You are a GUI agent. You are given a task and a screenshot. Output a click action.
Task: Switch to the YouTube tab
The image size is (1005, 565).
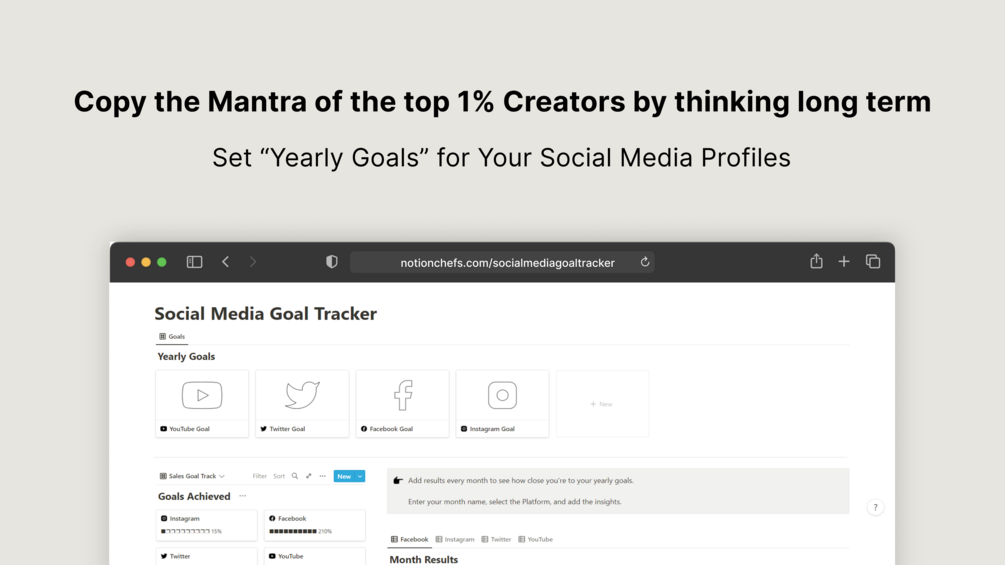click(x=535, y=539)
